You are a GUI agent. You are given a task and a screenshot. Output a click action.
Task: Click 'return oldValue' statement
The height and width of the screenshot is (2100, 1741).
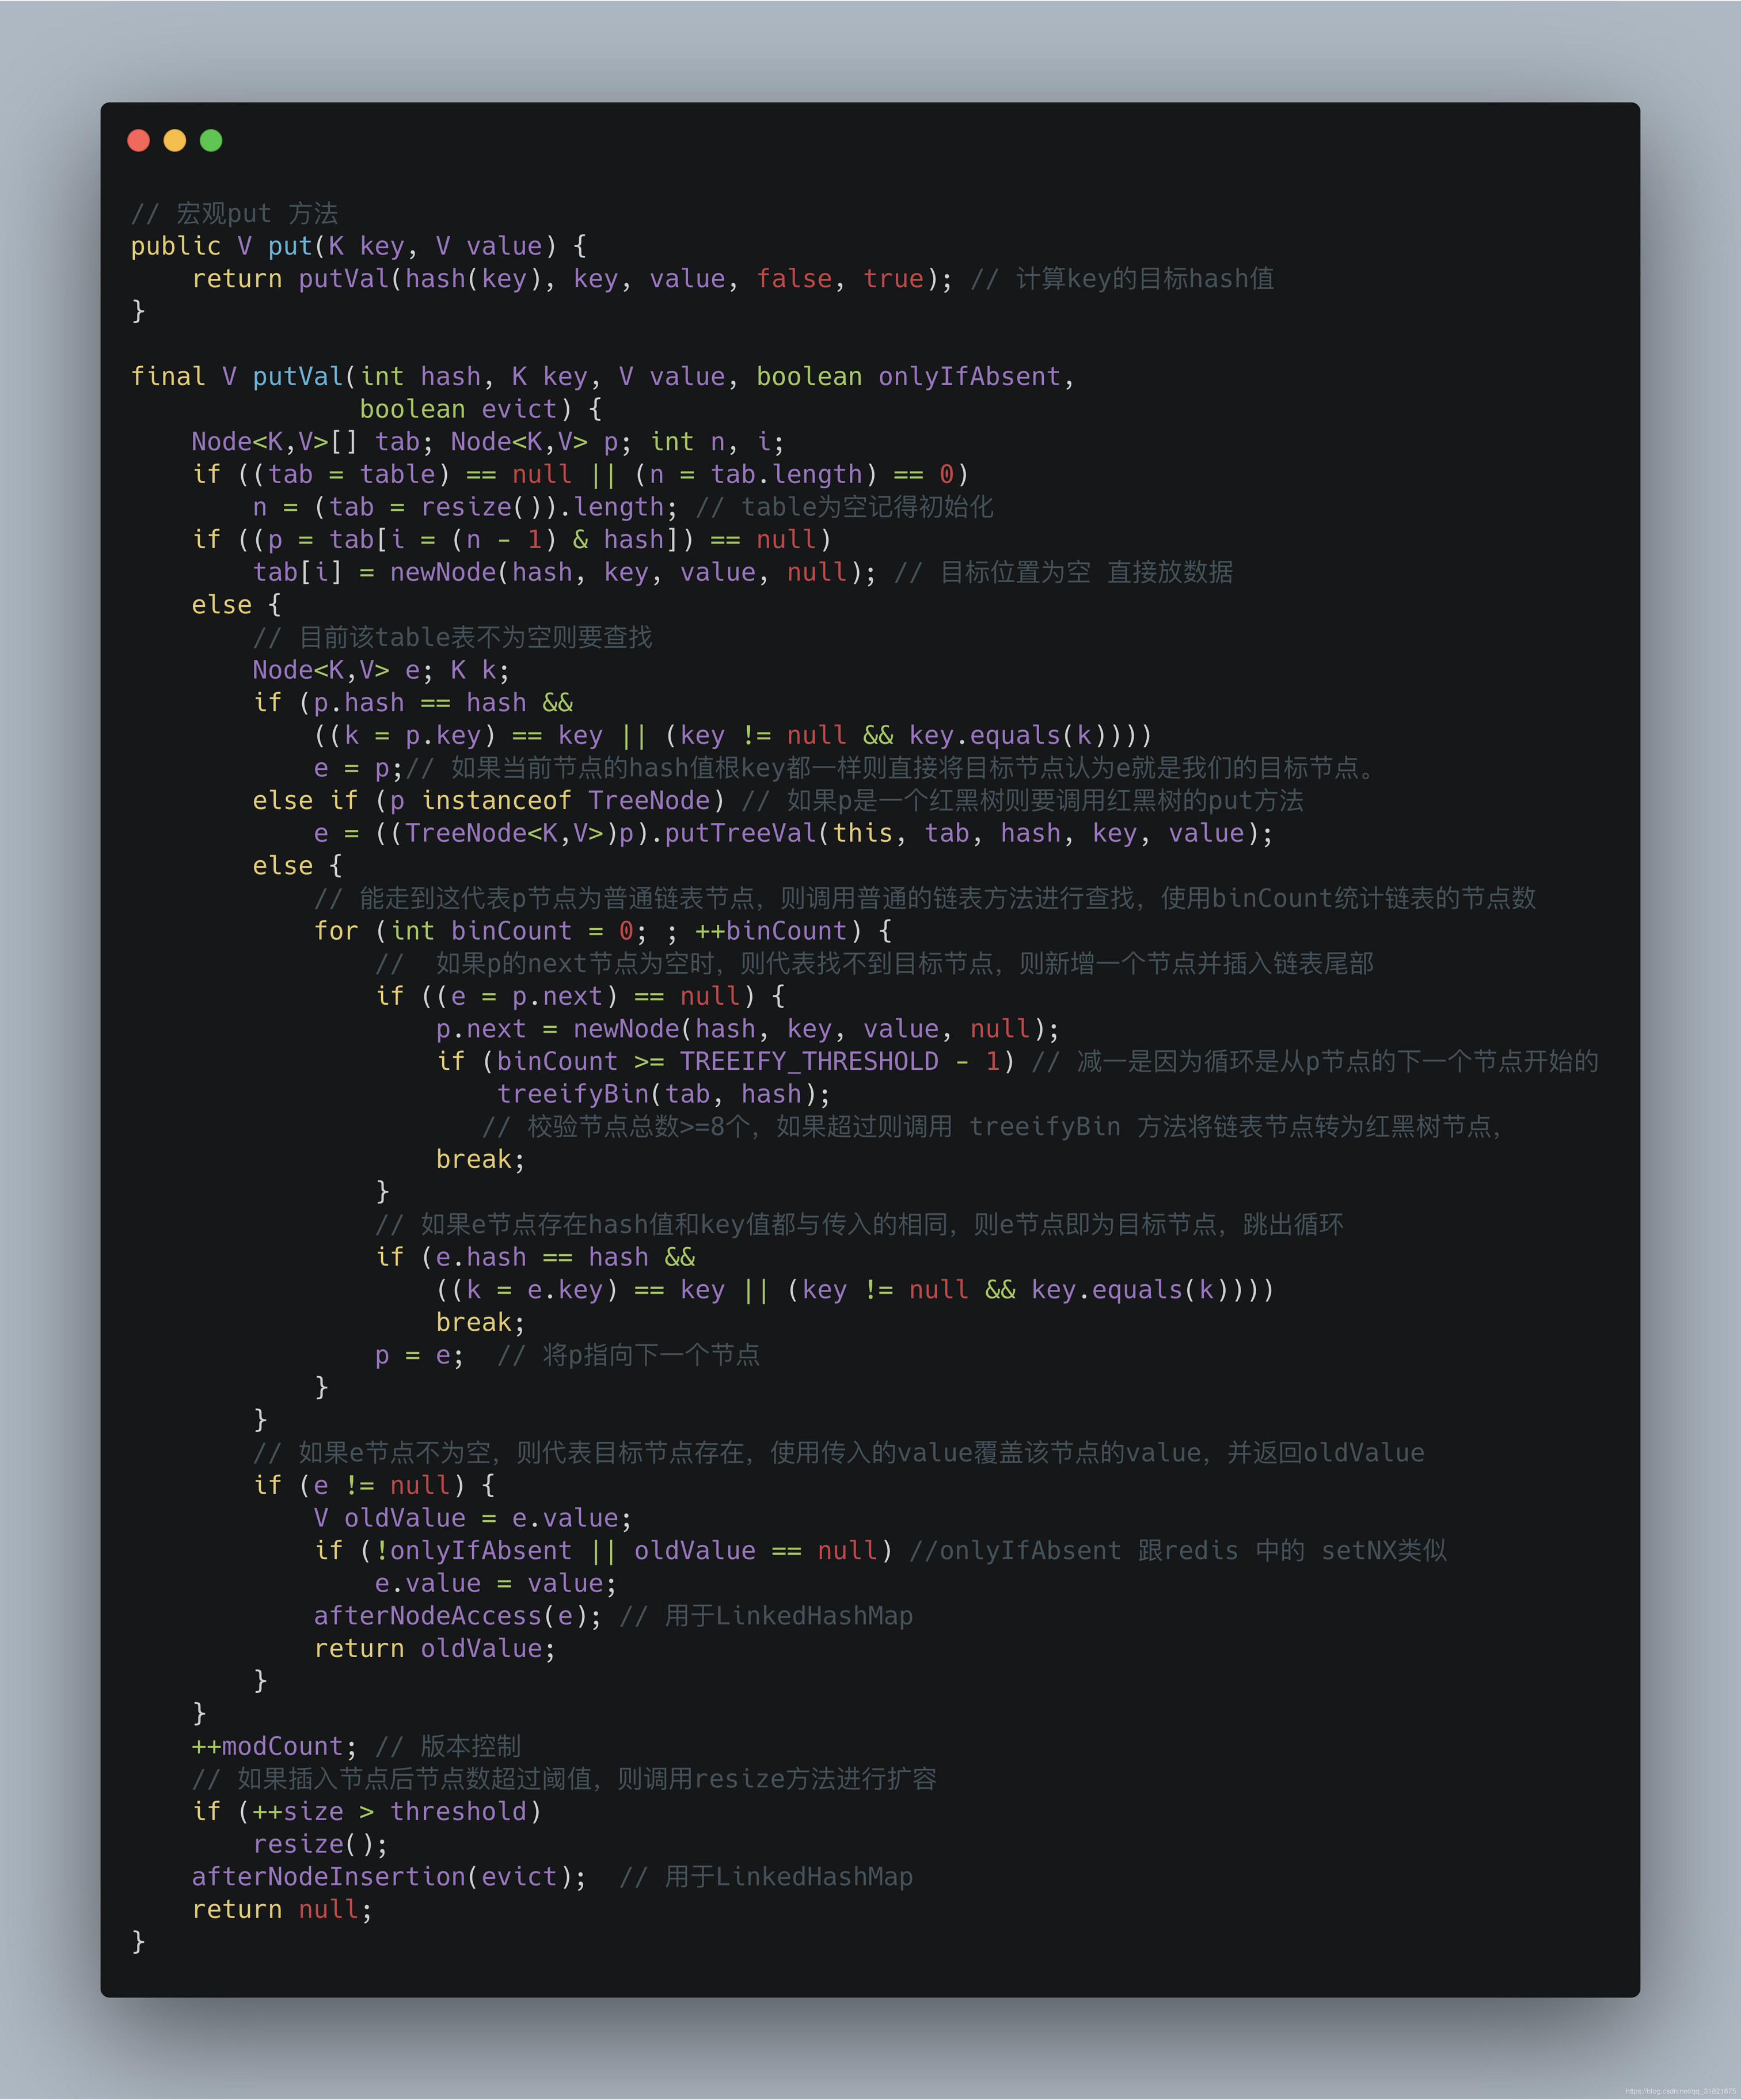[428, 1648]
